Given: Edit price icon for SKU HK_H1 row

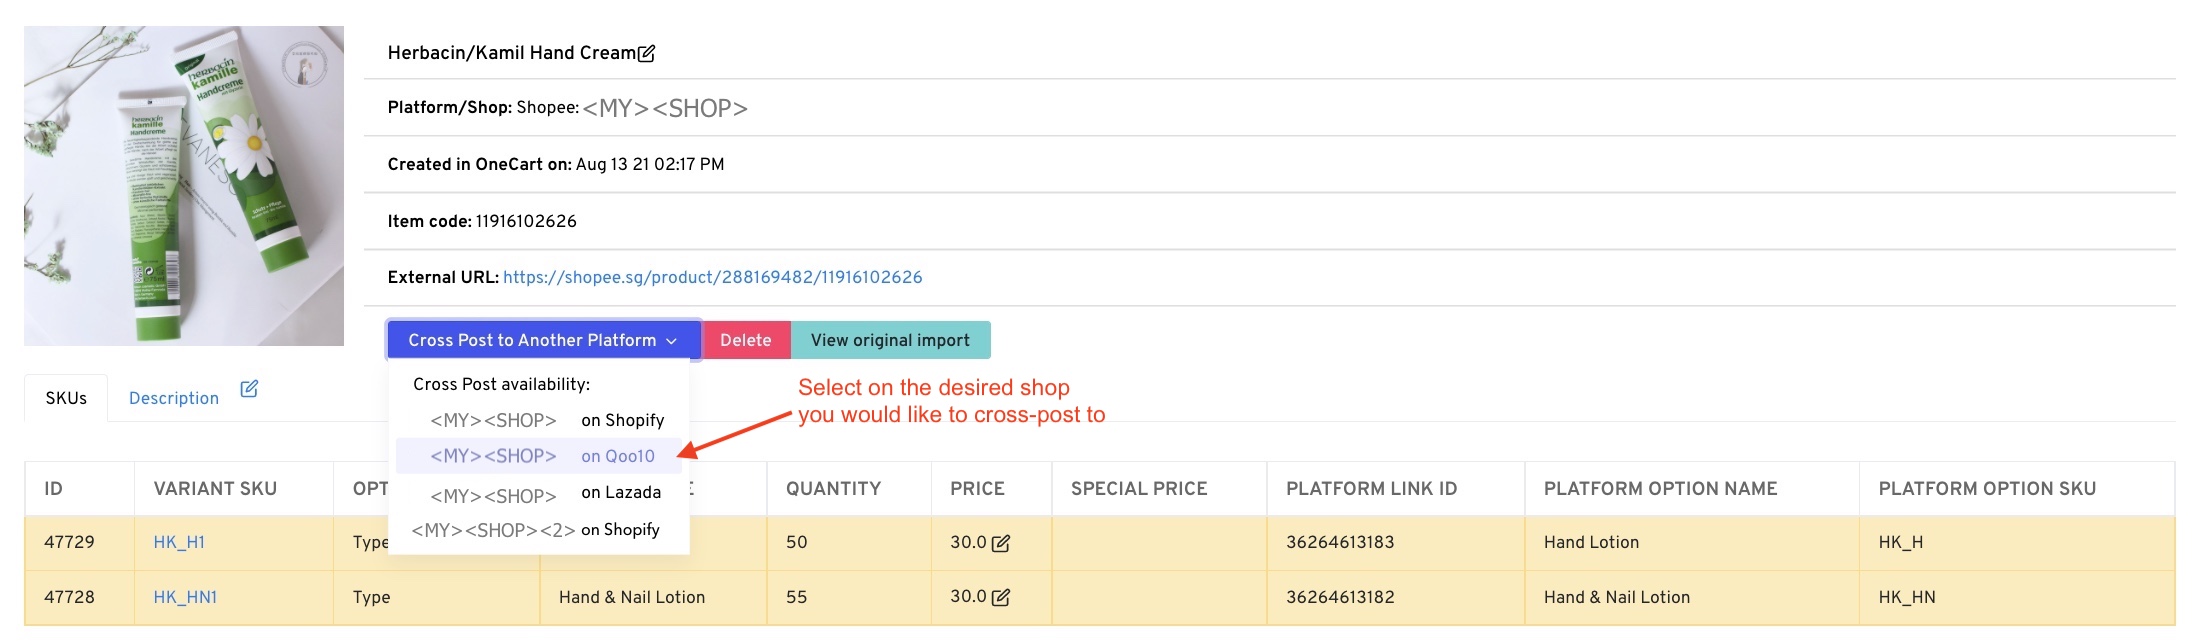Looking at the screenshot, I should click(1000, 543).
